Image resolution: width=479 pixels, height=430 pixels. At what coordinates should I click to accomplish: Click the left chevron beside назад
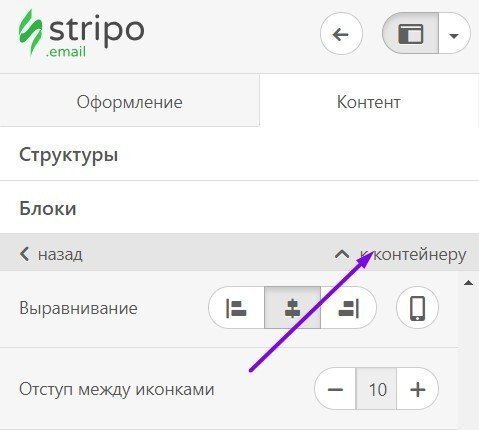pyautogui.click(x=24, y=254)
